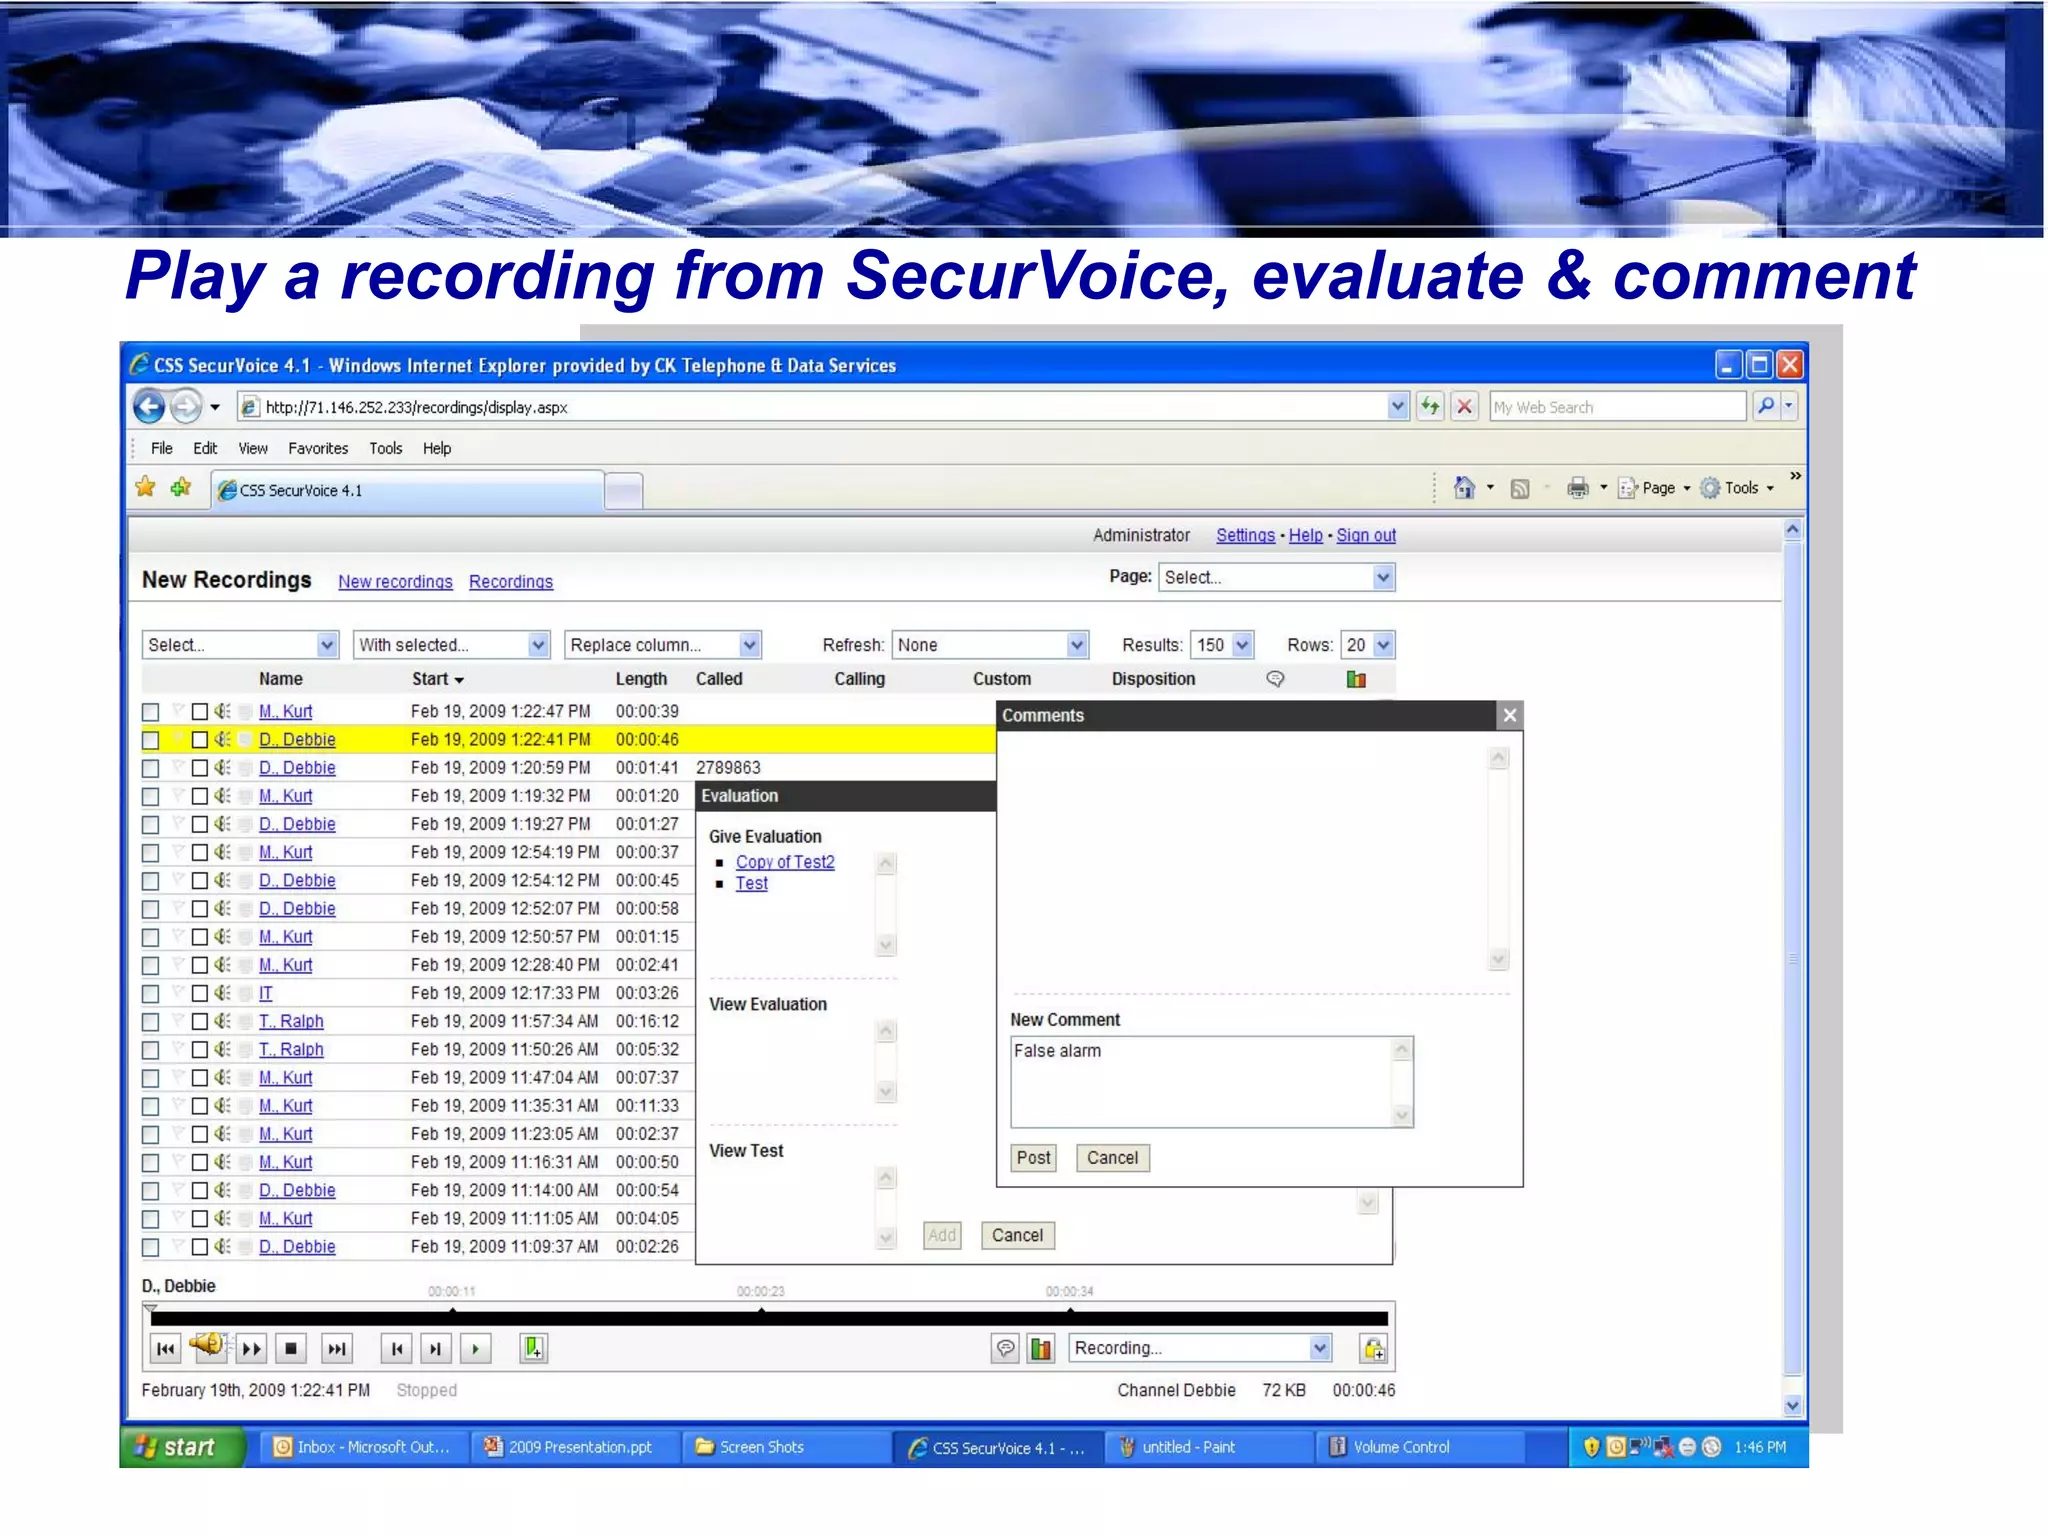Open the browser Tools menu in the menu bar
Viewport: 2048px width, 1536px height.
(386, 448)
